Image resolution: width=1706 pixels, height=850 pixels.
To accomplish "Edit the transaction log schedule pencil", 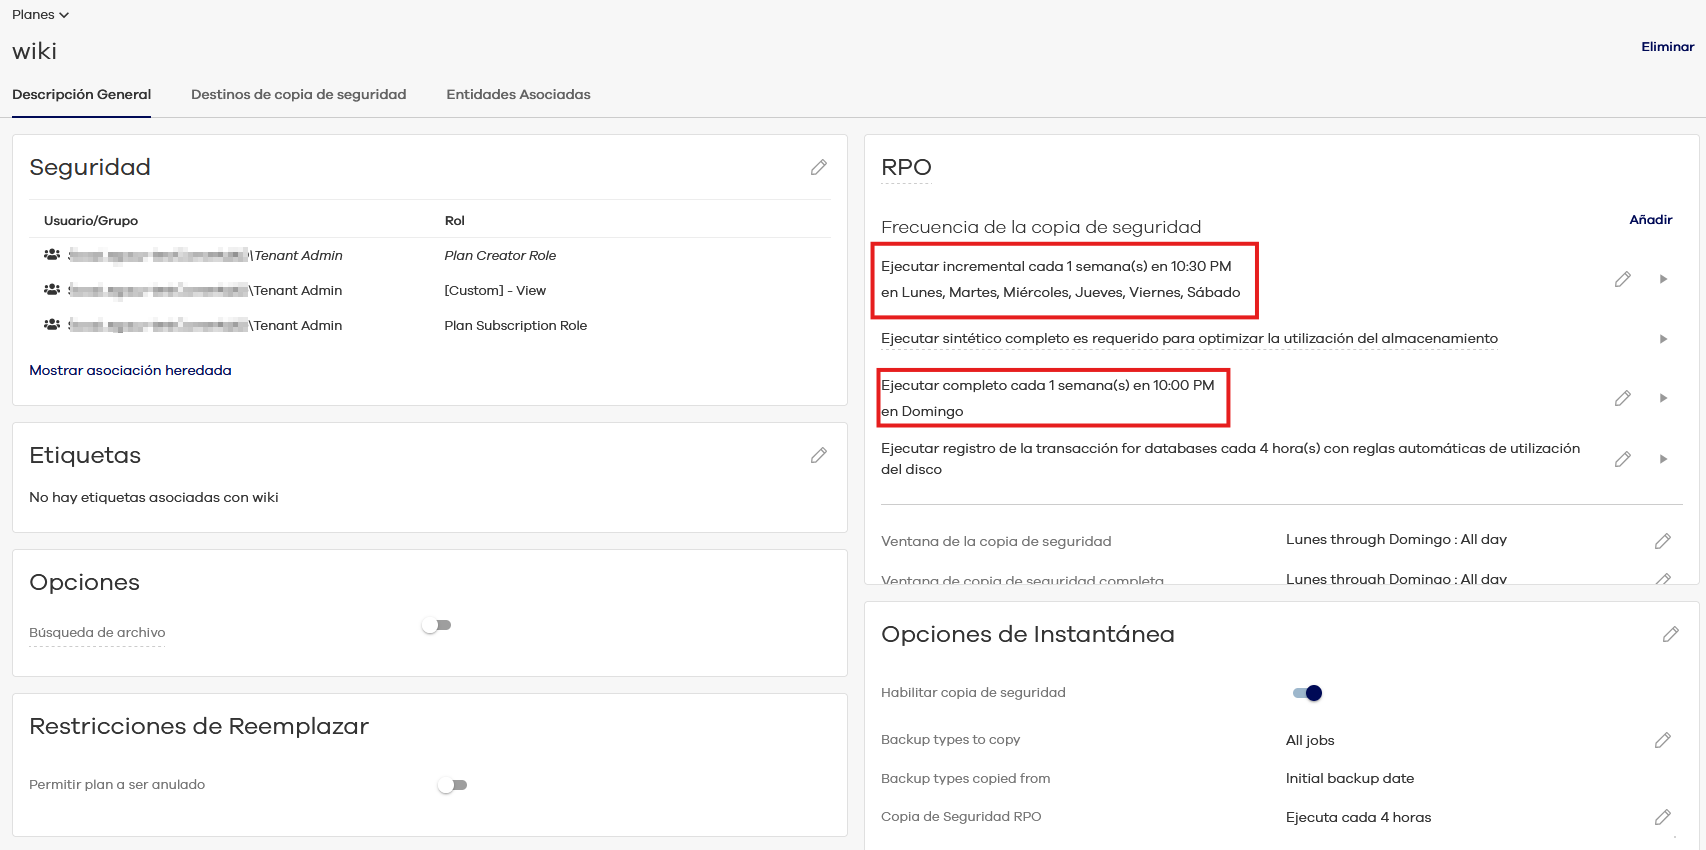I will [x=1622, y=459].
